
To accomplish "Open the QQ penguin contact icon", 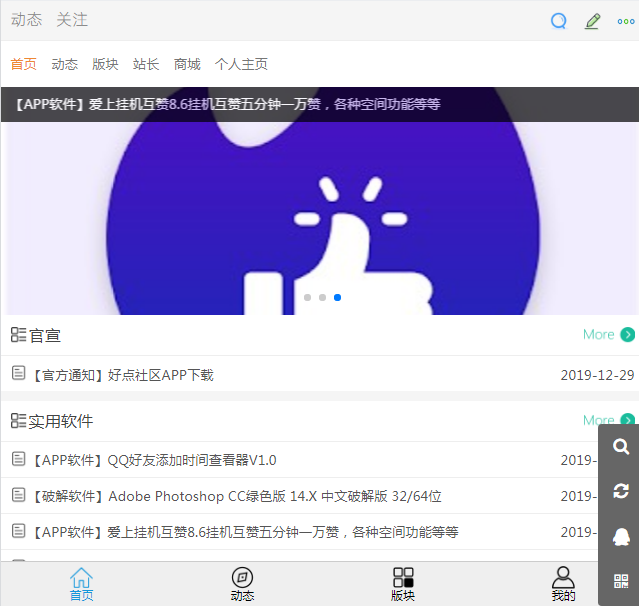I will (621, 536).
